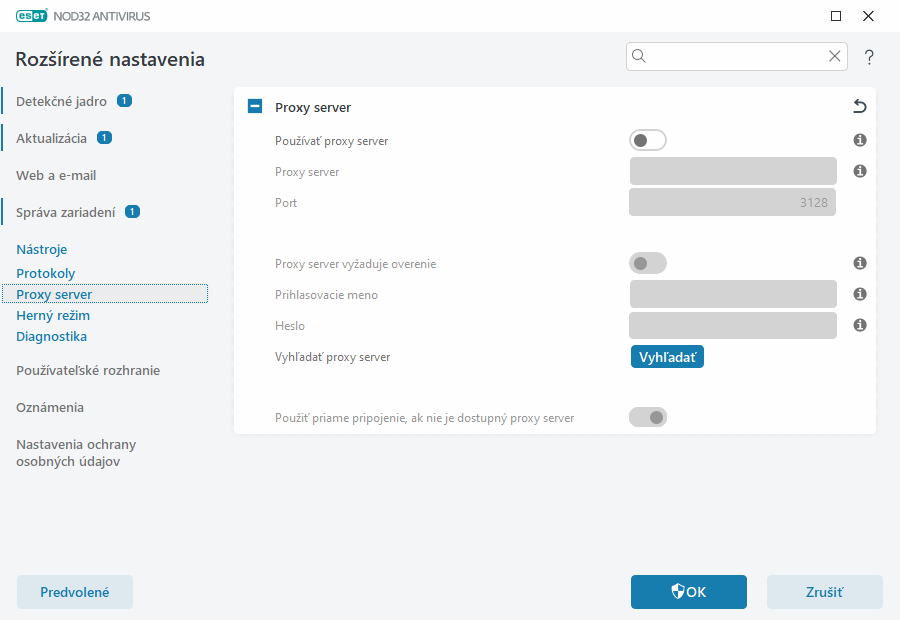Toggle Použiť priame pripojenie switch
The height and width of the screenshot is (620, 900).
point(648,417)
